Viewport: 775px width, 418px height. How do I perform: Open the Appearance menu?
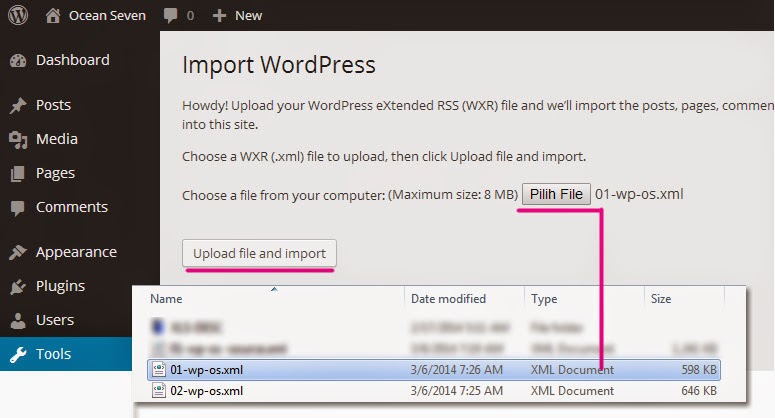click(76, 252)
